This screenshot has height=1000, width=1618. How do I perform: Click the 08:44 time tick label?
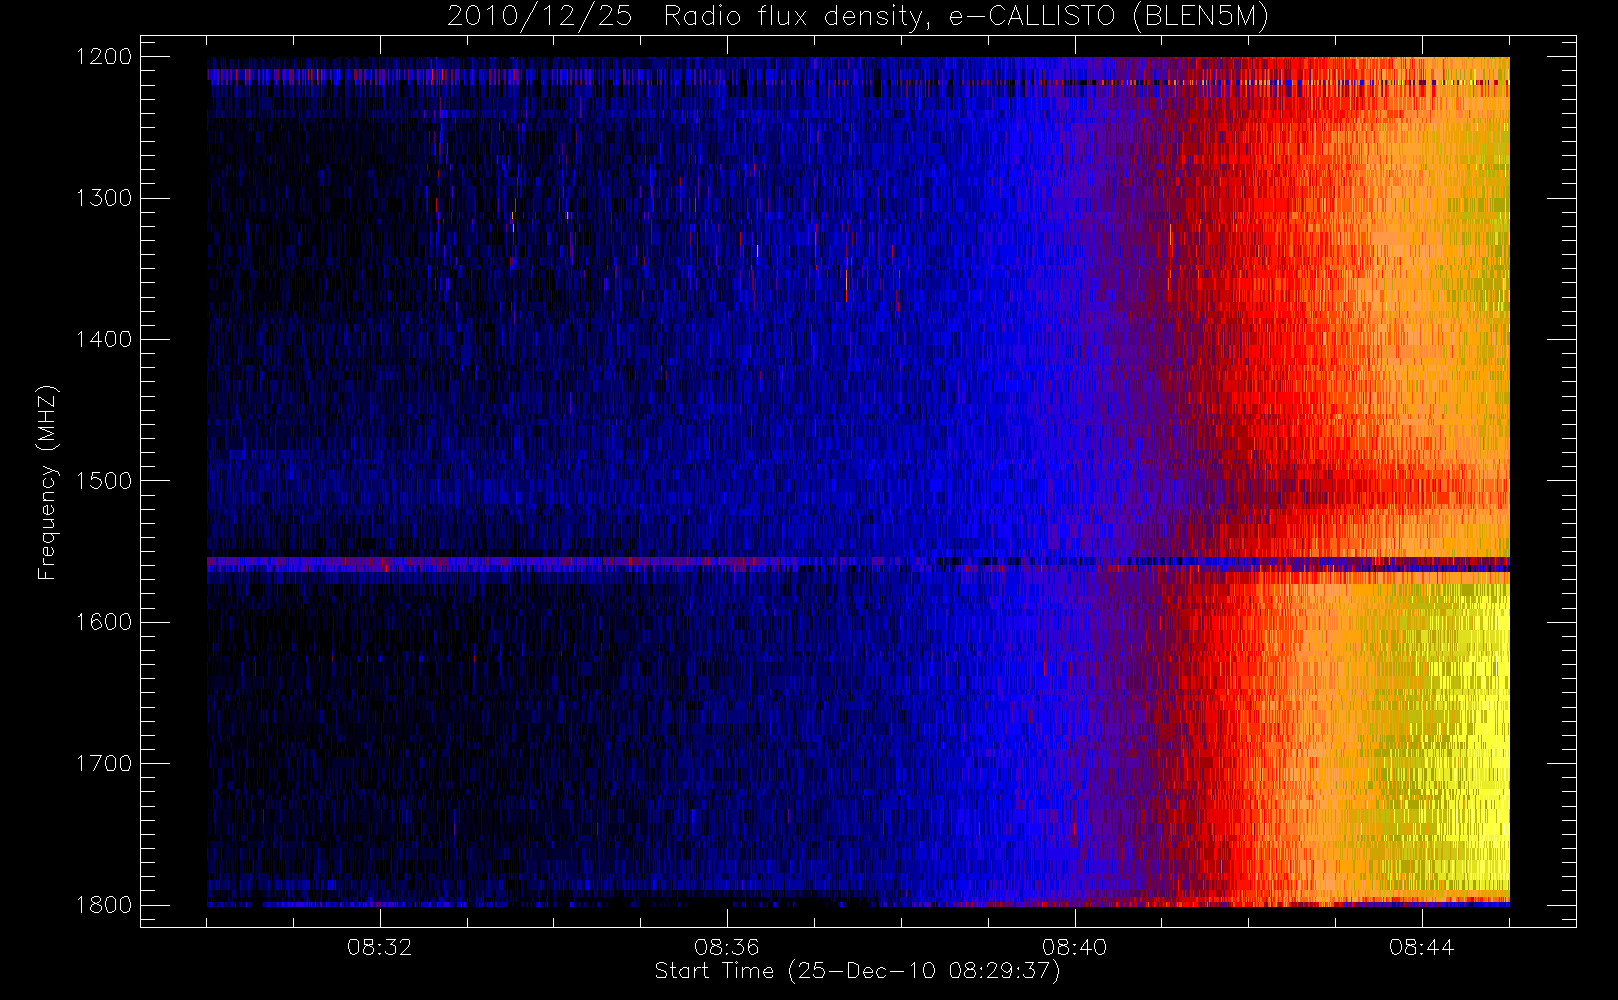(1421, 947)
